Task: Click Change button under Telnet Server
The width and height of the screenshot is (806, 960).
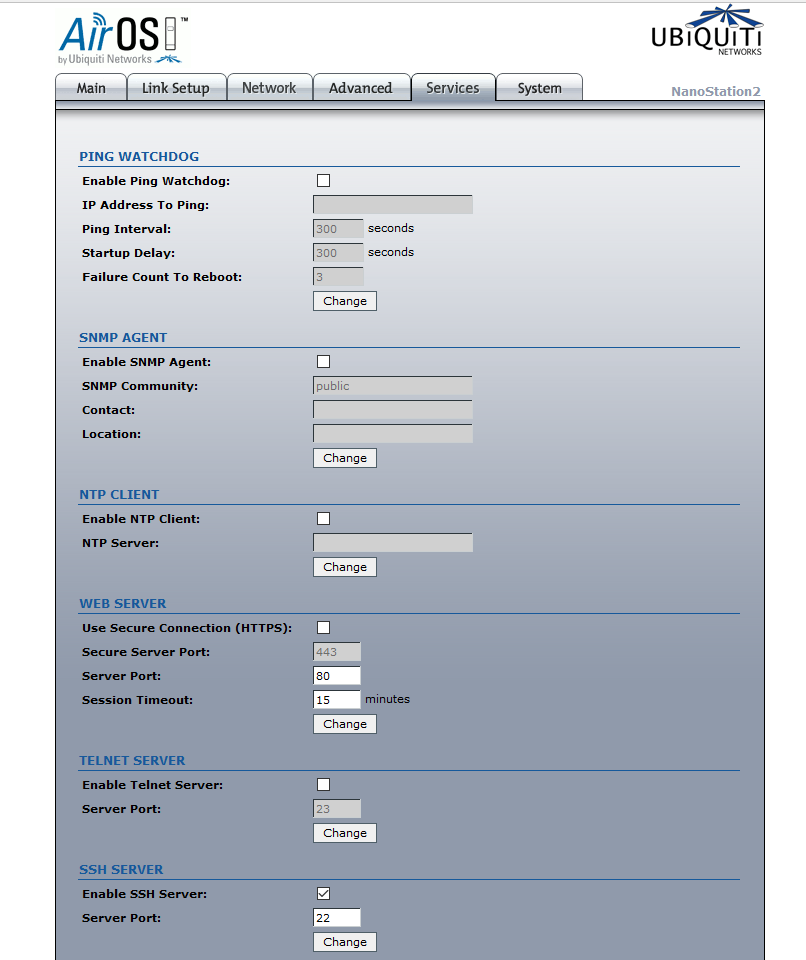Action: (345, 833)
